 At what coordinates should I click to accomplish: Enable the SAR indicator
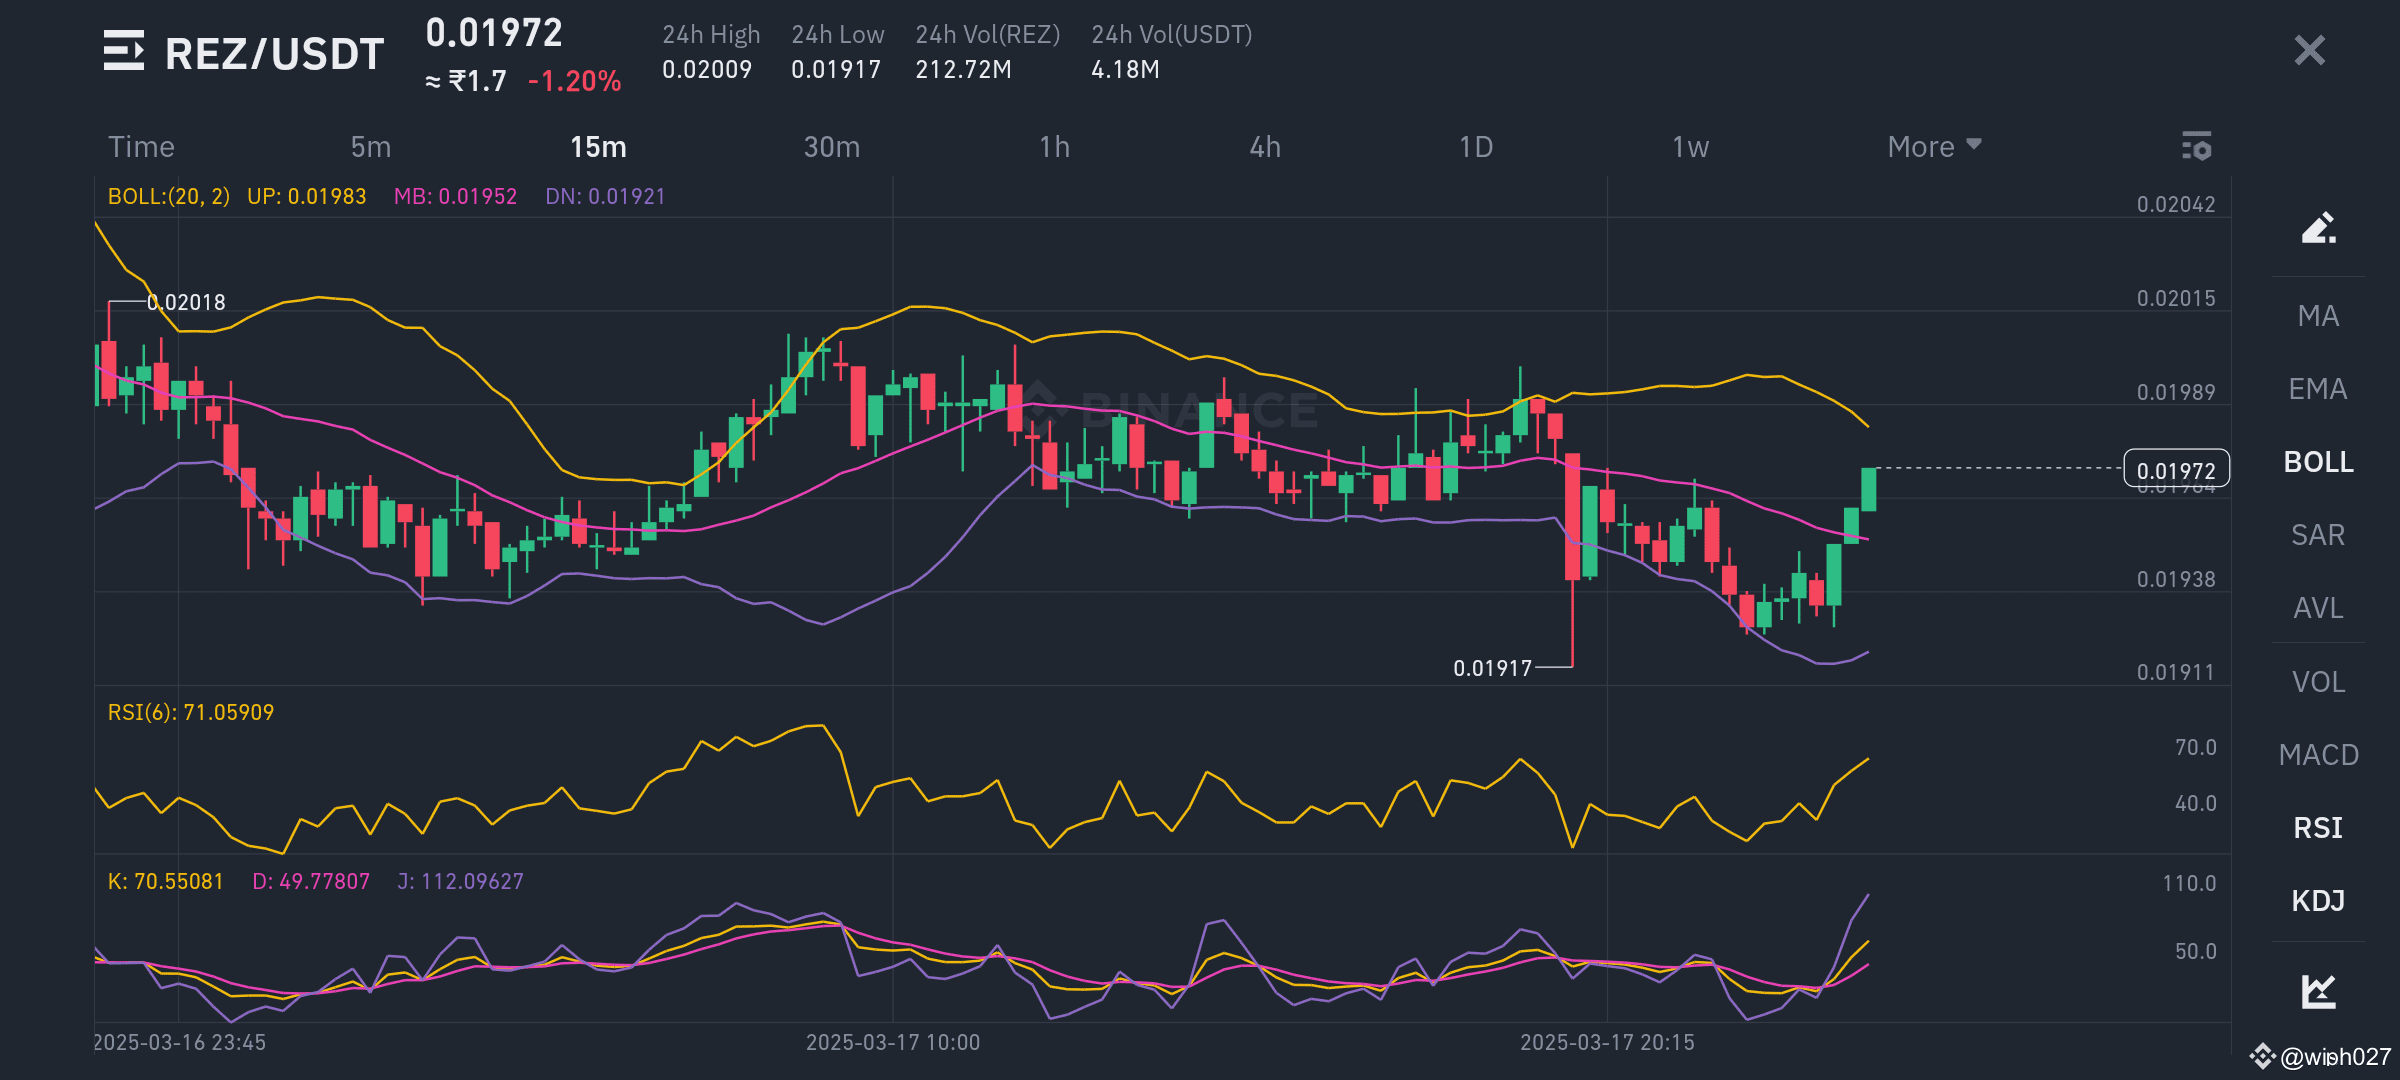(x=2318, y=535)
